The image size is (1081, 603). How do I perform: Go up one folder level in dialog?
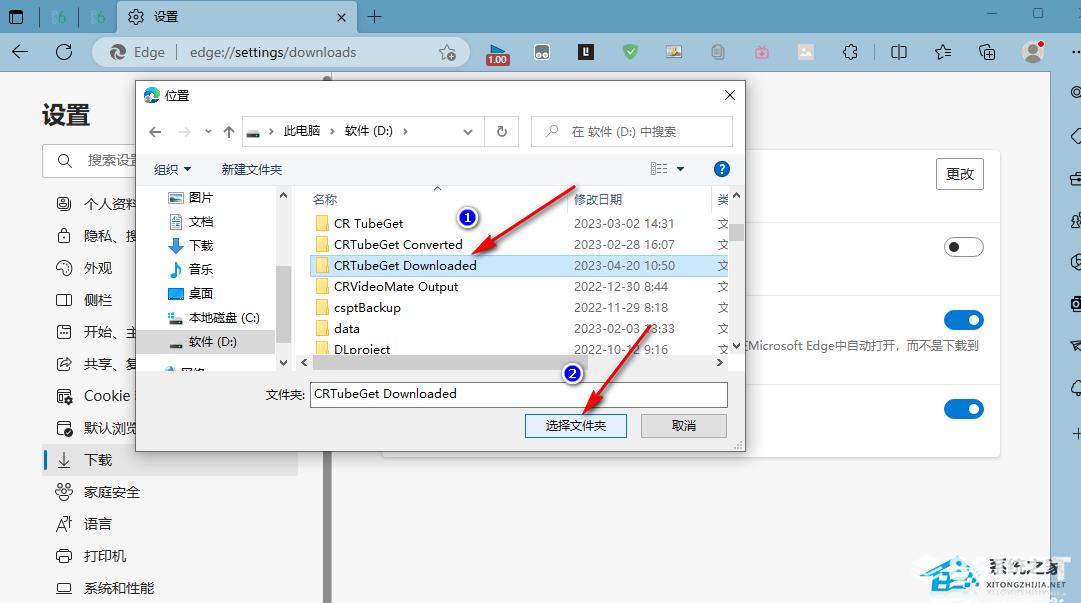[229, 132]
